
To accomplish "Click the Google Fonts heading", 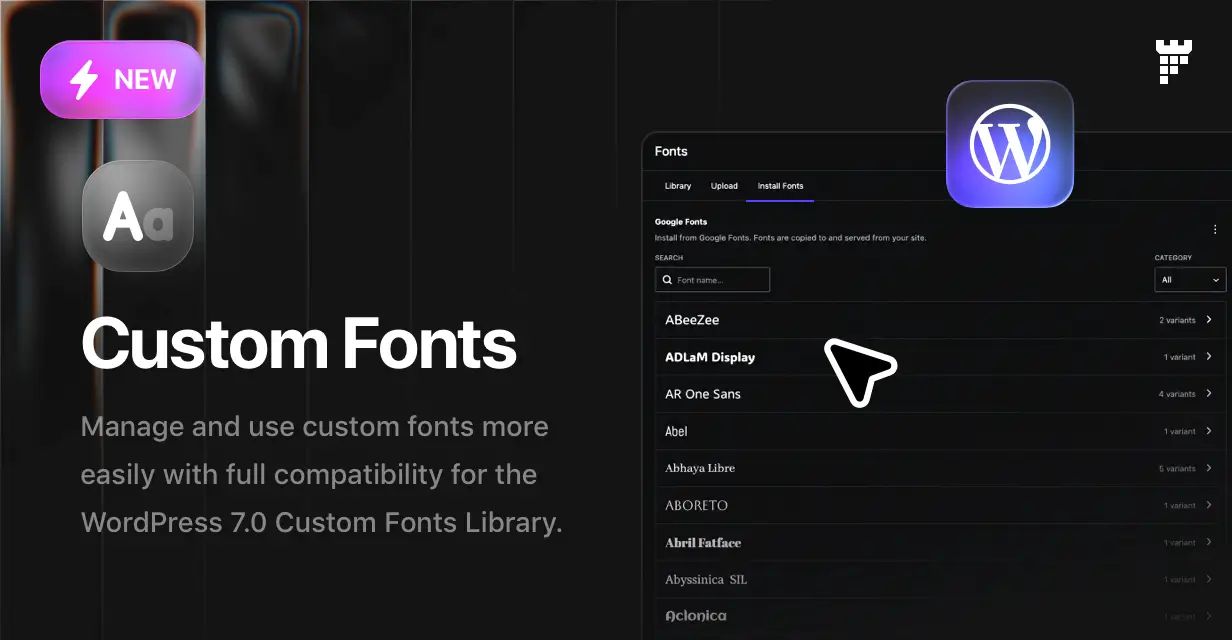I will pos(681,222).
